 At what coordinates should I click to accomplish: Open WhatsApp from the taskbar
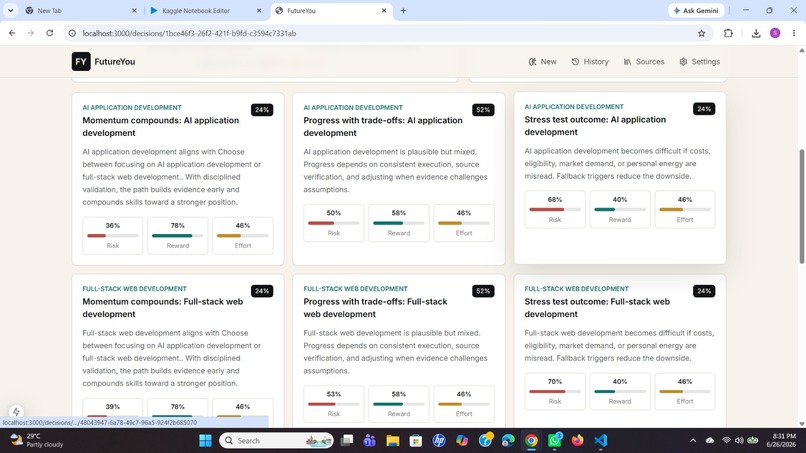[554, 441]
